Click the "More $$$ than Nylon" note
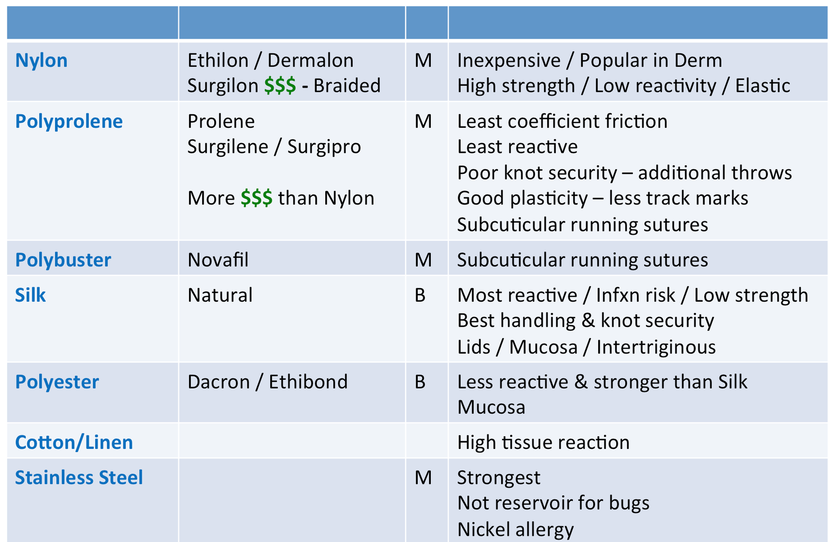Screen dimensions: 835x542 [281, 198]
